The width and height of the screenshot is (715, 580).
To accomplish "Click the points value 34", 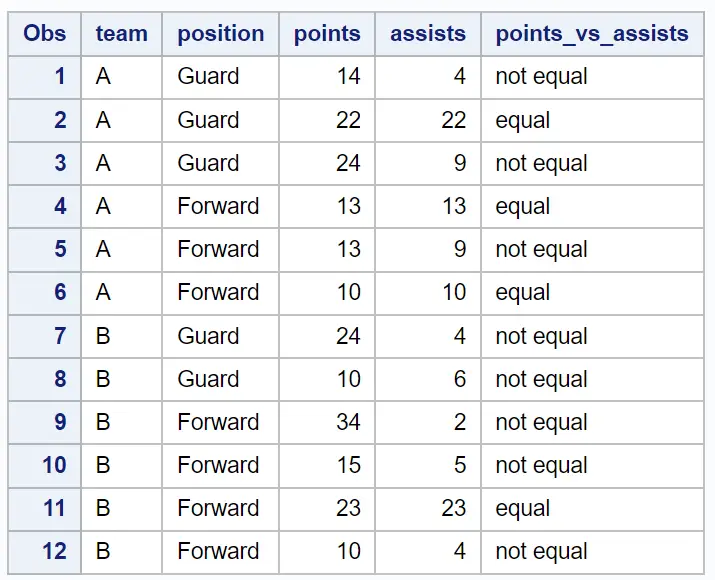I will click(348, 422).
